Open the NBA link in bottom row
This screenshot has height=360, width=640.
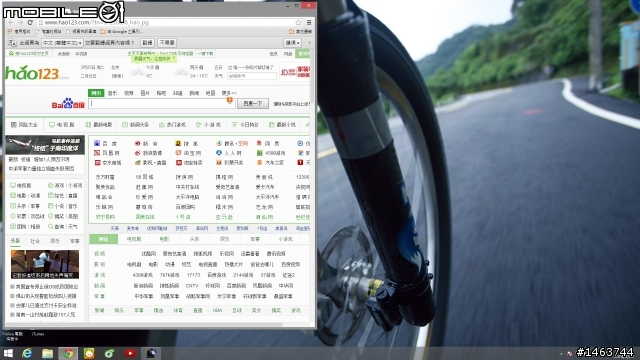[217, 311]
